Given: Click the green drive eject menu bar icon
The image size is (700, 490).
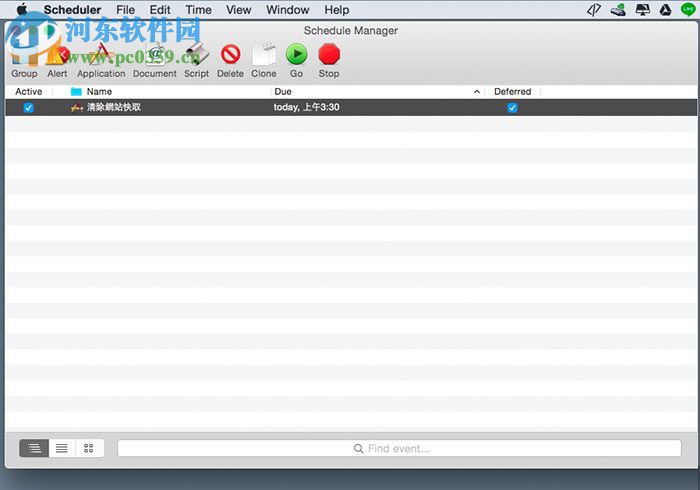Looking at the screenshot, I should tap(618, 9).
